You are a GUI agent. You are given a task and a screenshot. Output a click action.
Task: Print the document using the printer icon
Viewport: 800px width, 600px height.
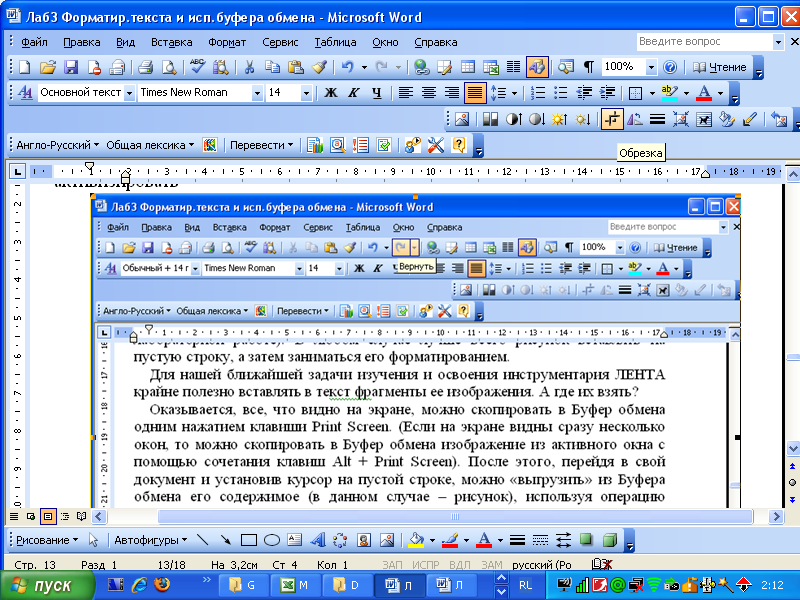point(145,67)
